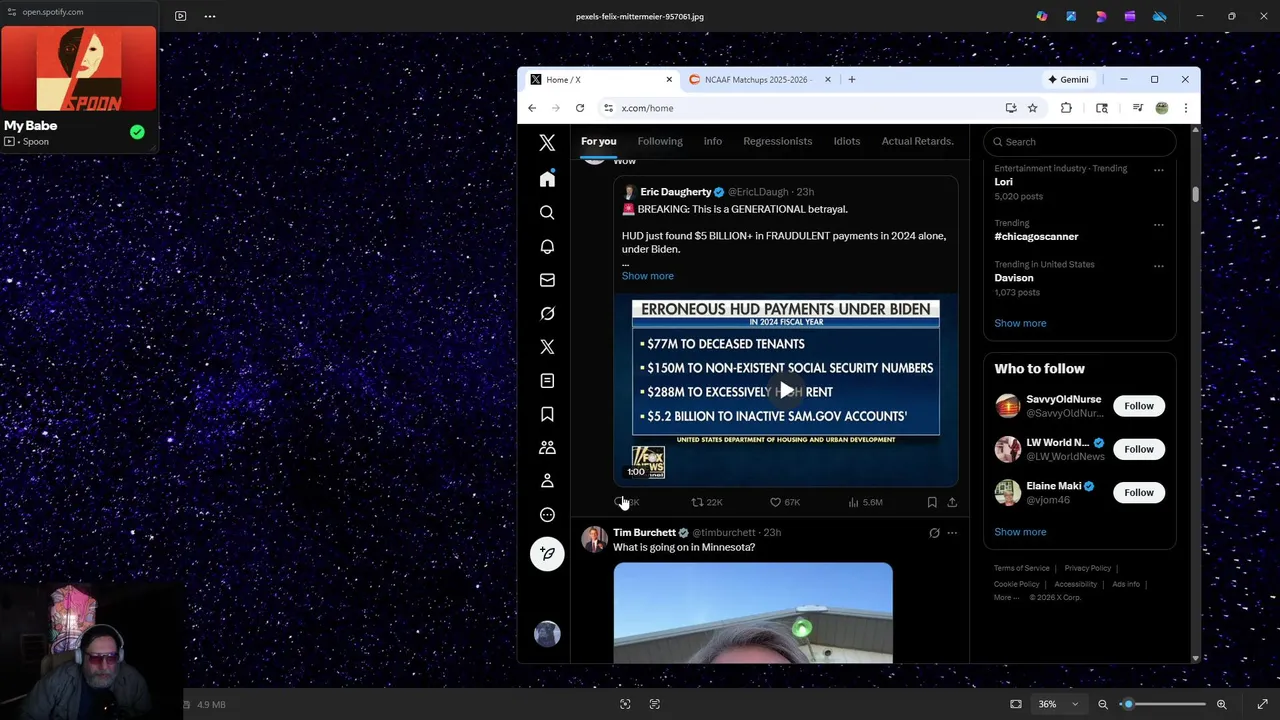
Task: Open Notifications bell in X sidebar
Action: click(x=547, y=246)
